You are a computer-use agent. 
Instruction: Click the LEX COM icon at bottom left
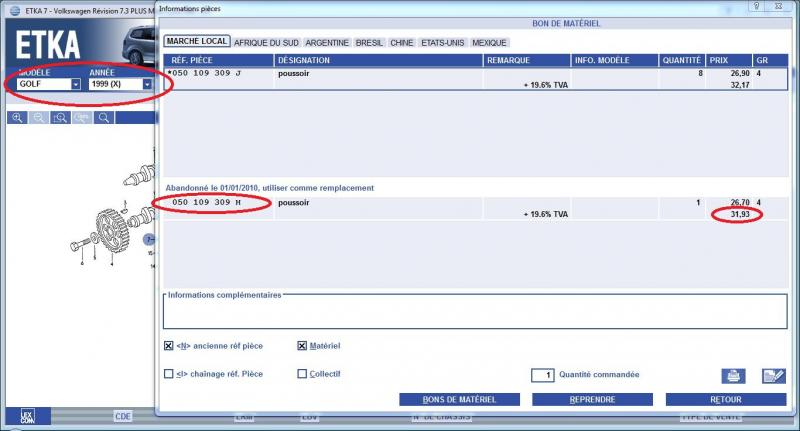(x=28, y=416)
